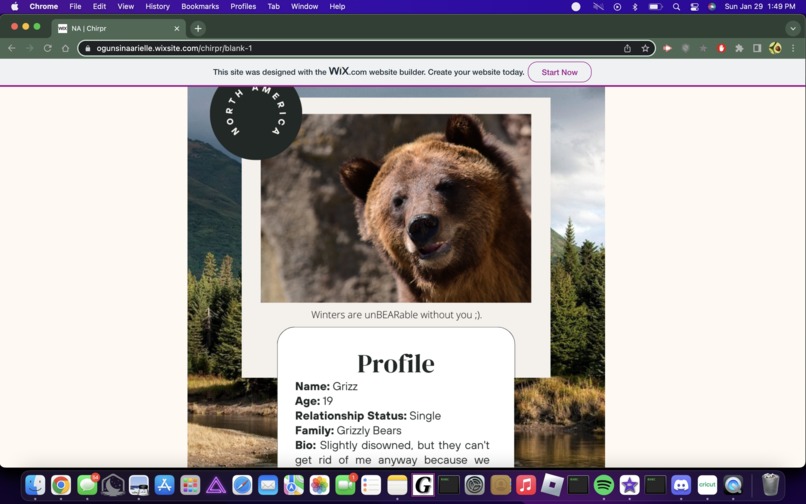Open the View menu
The image size is (806, 504).
point(125,7)
